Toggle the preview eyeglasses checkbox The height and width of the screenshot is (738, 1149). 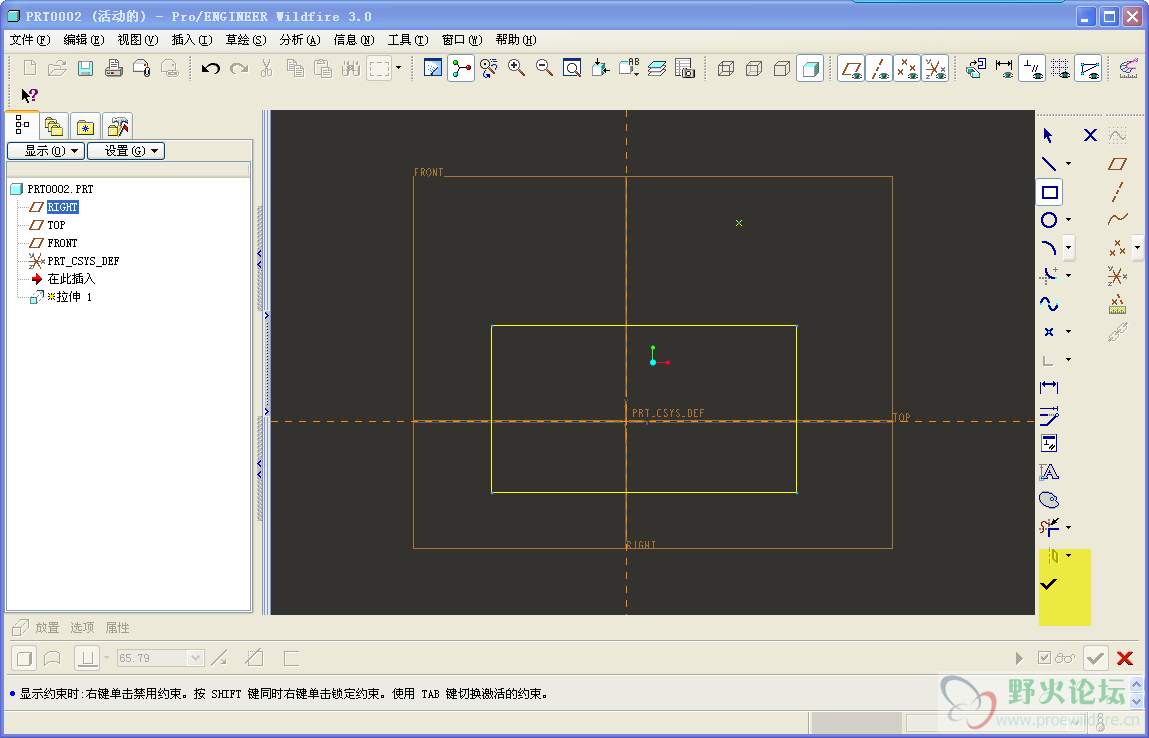[1045, 658]
